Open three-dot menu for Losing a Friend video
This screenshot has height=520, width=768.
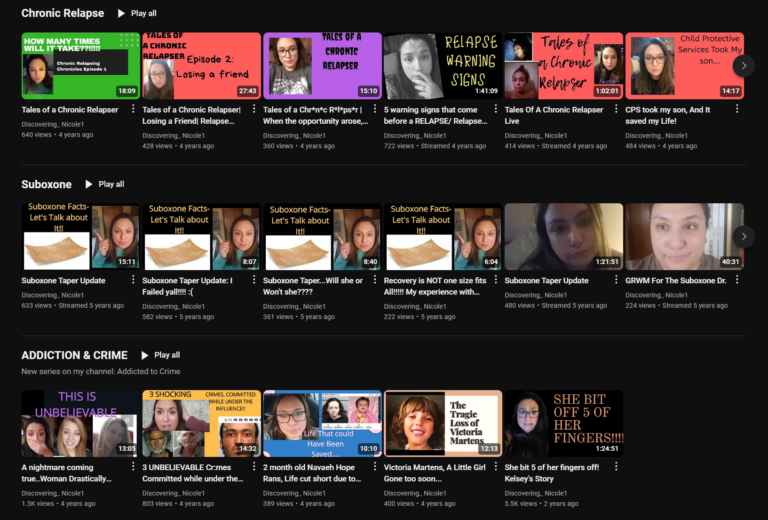point(254,109)
